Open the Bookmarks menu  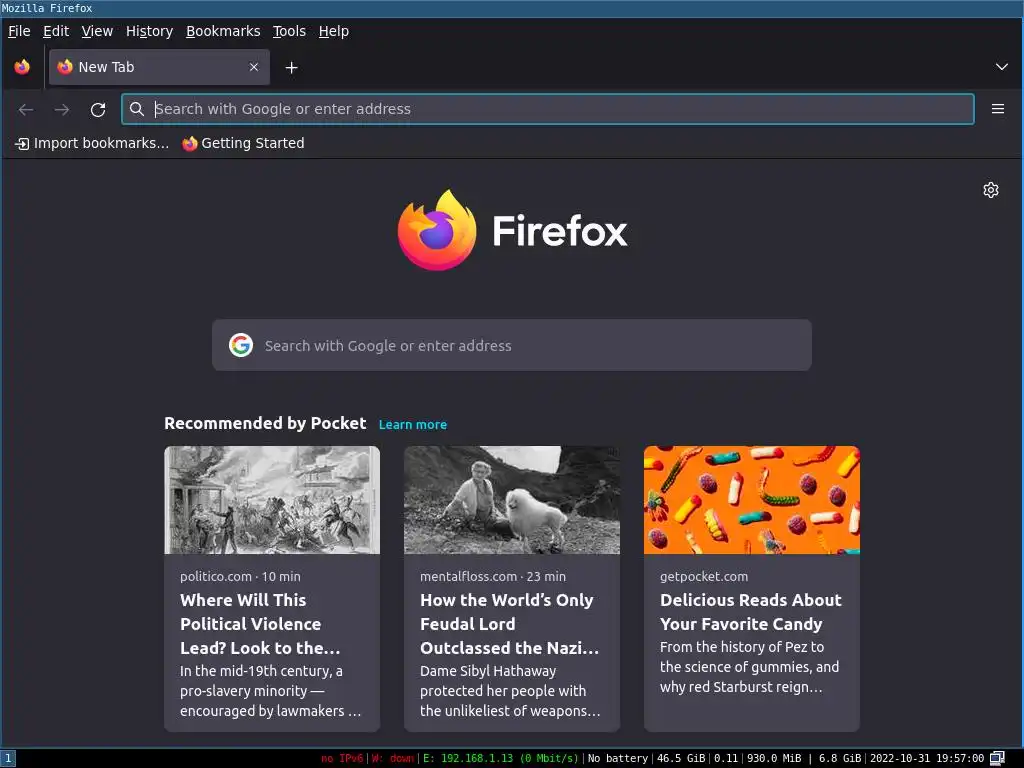tap(223, 31)
